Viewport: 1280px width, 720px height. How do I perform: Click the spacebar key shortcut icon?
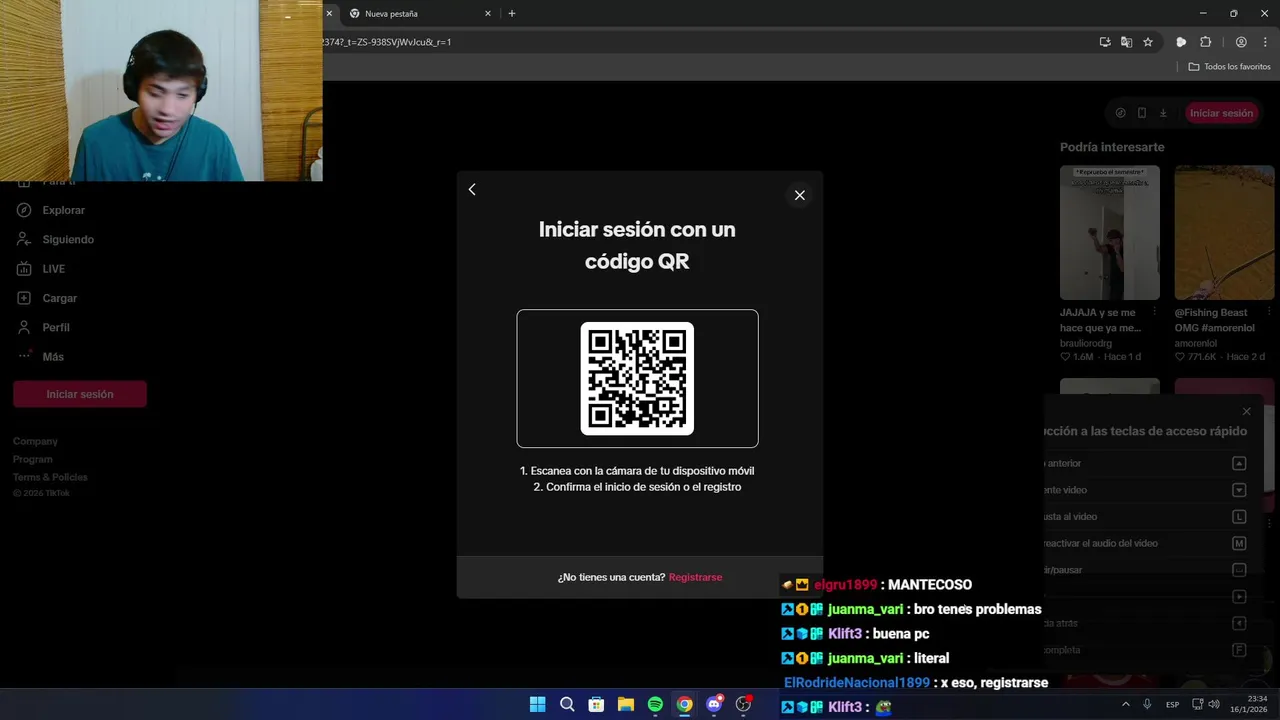click(1239, 570)
